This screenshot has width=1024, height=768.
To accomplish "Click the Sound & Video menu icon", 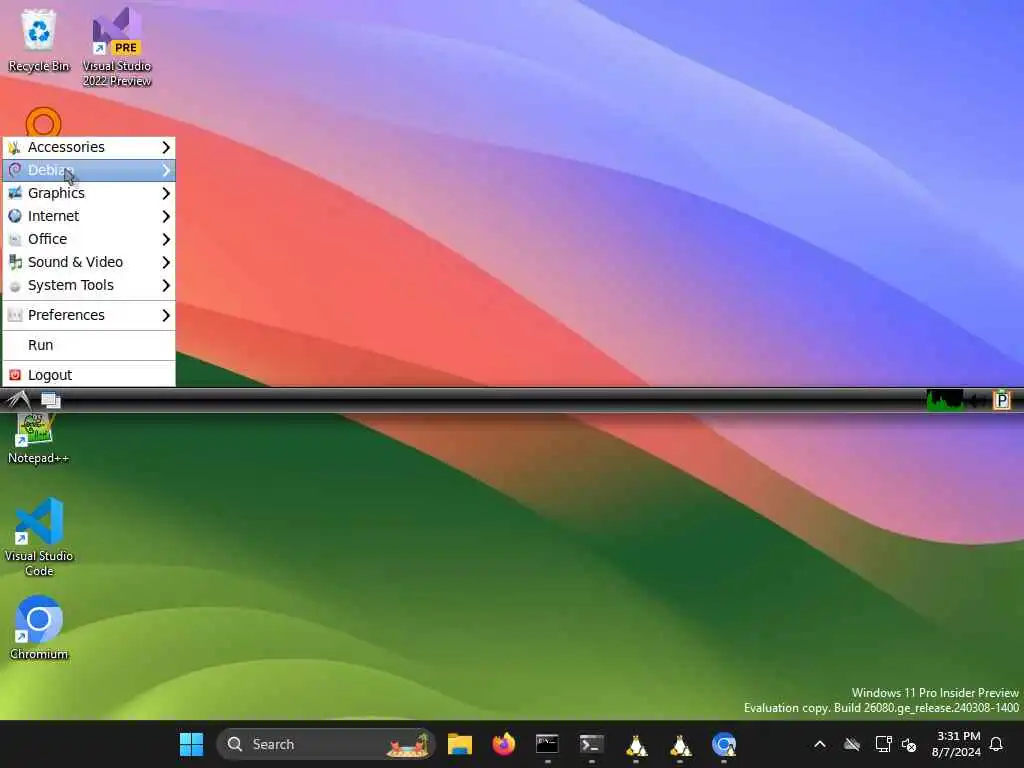I will click(x=15, y=262).
